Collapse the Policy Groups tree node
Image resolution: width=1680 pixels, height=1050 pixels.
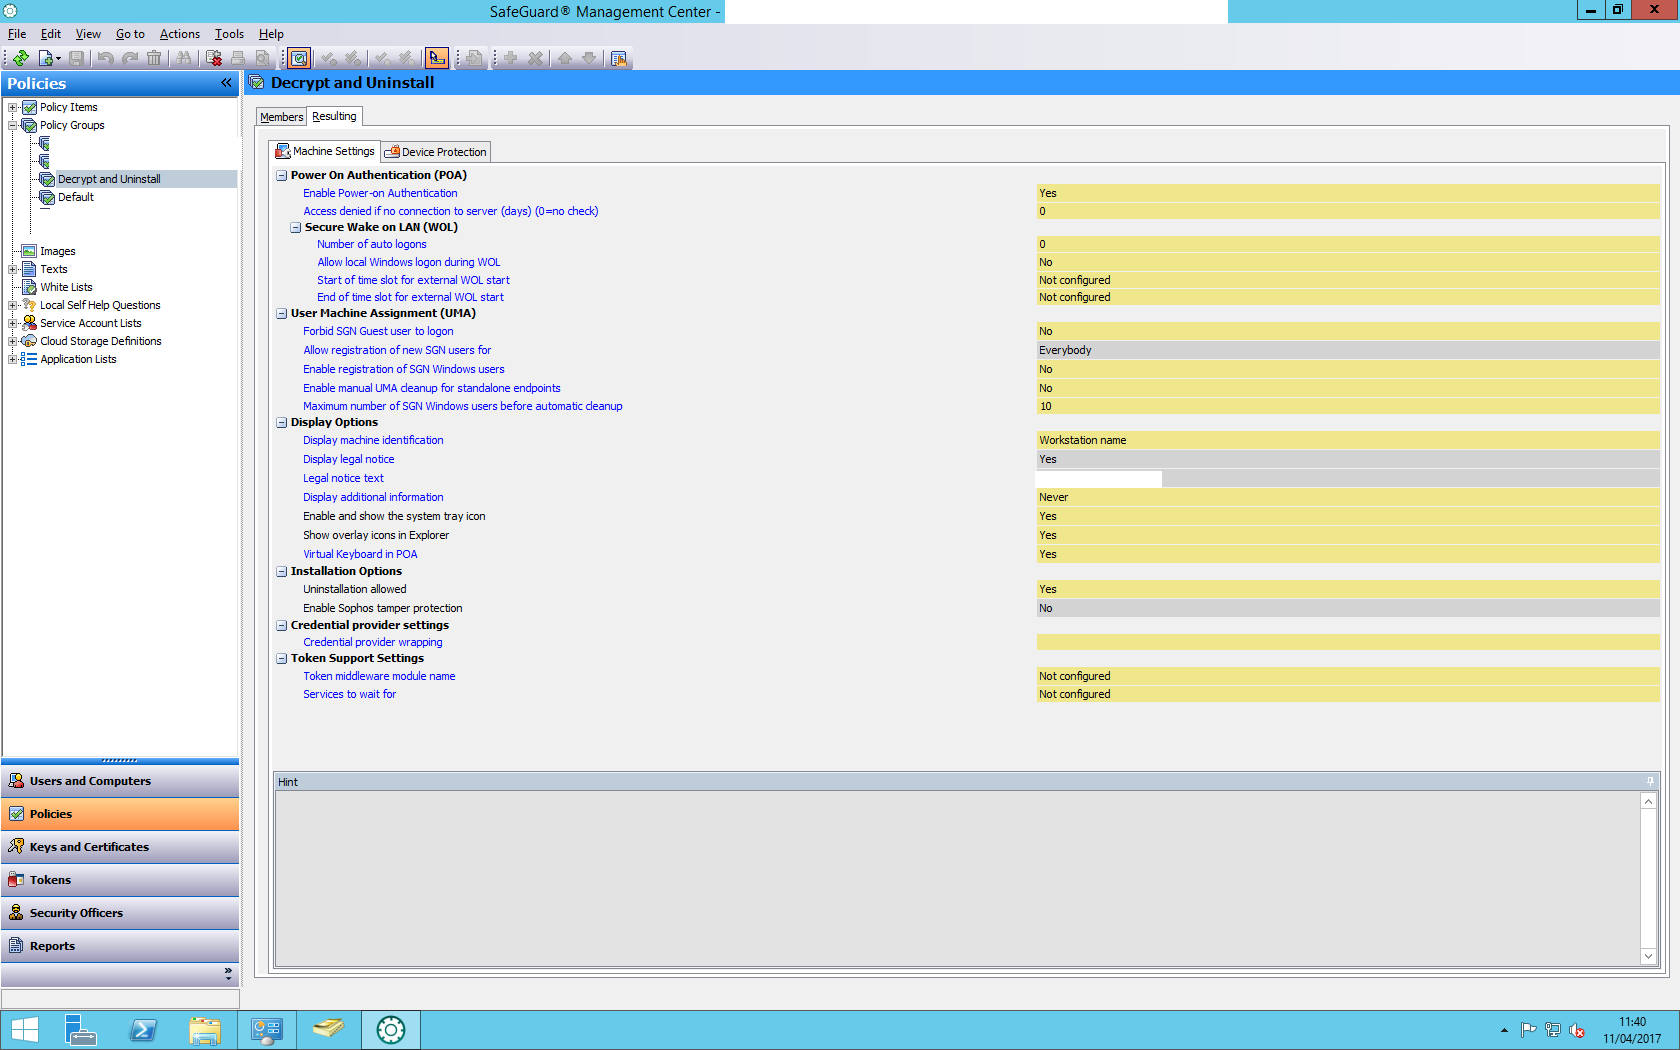pos(13,125)
